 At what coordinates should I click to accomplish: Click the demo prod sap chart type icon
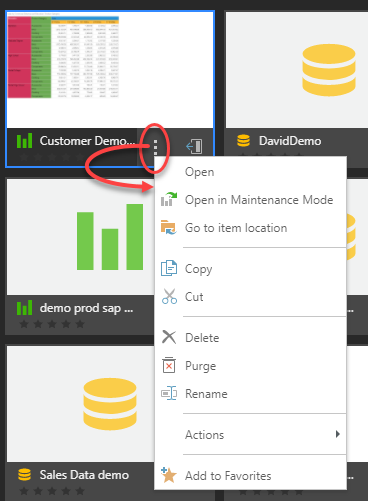[24, 308]
